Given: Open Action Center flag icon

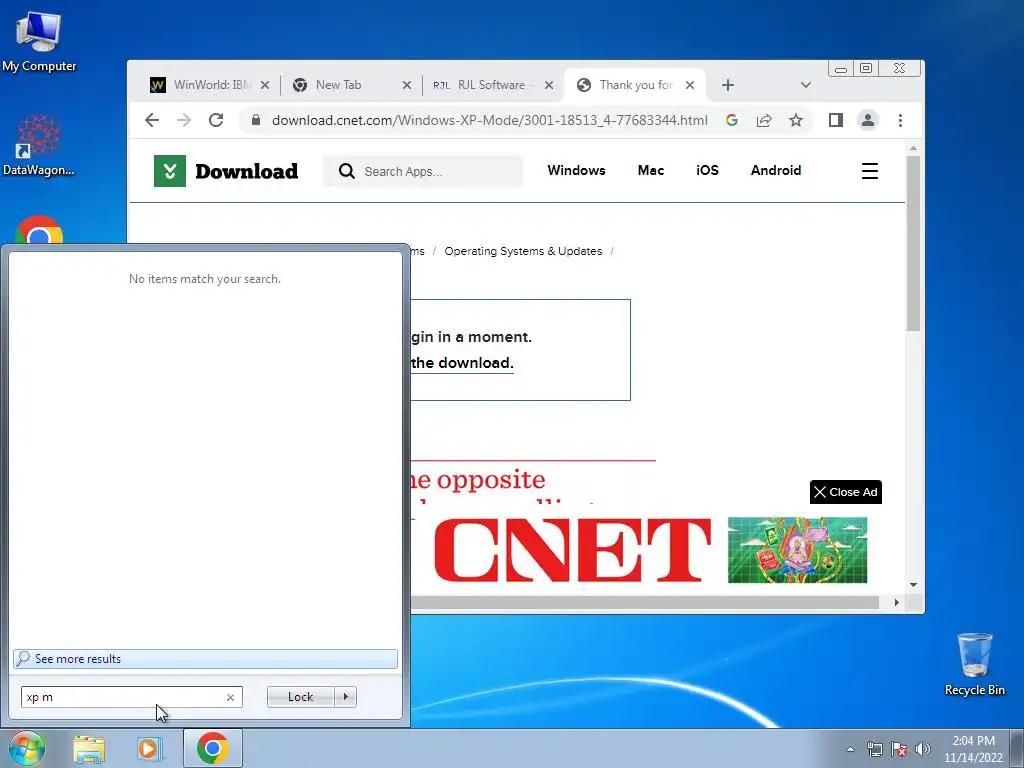Looking at the screenshot, I should (899, 749).
